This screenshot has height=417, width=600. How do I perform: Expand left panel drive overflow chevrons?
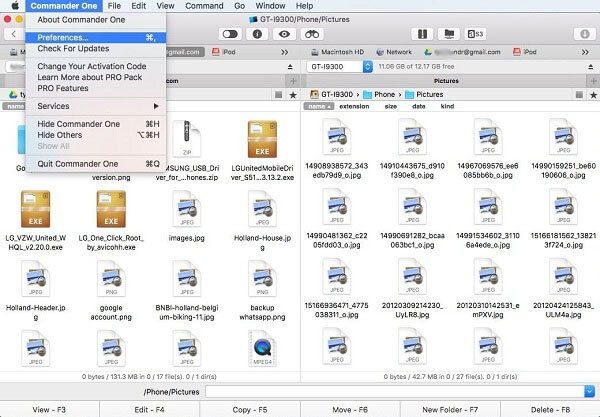click(284, 52)
